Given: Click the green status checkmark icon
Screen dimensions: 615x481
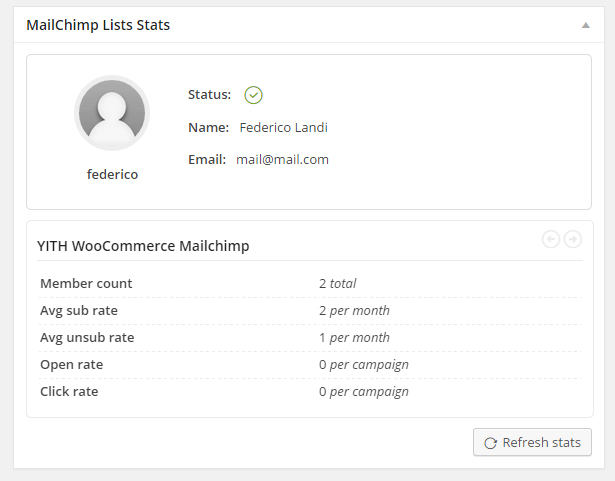Looking at the screenshot, I should coord(254,95).
